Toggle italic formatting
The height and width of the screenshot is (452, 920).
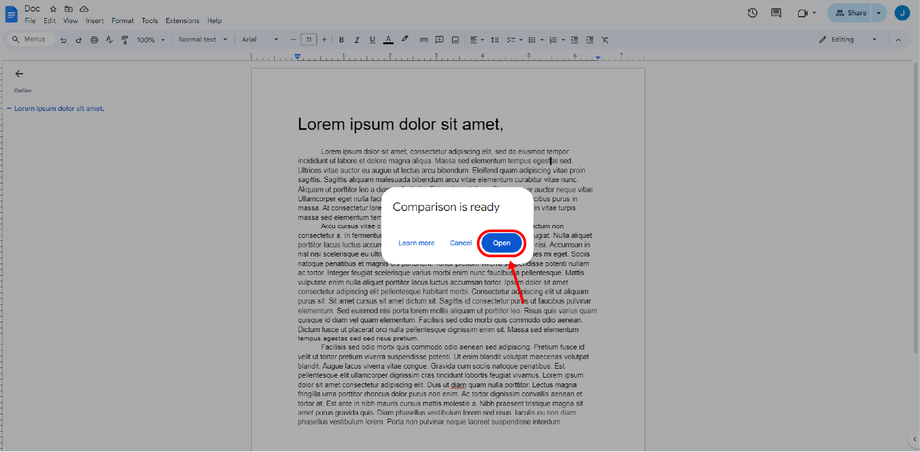coord(356,40)
